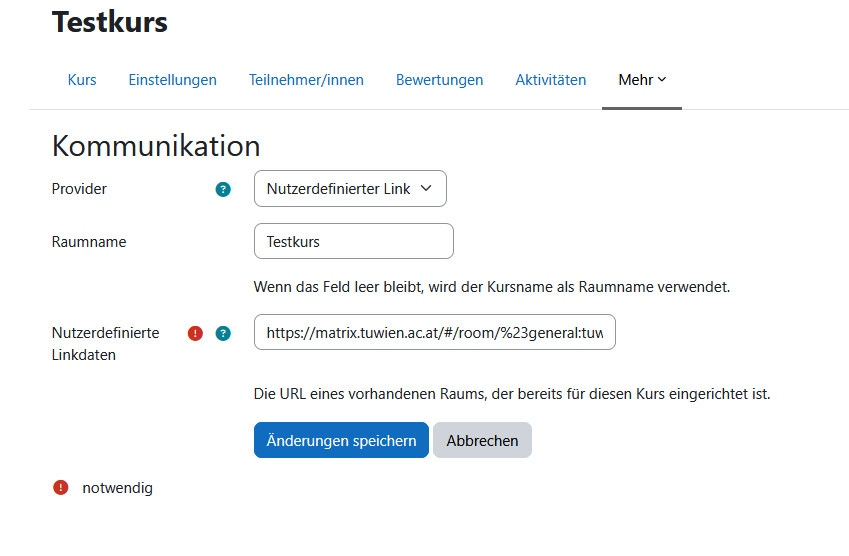
Task: Select the Bewertungen tab
Action: (439, 80)
